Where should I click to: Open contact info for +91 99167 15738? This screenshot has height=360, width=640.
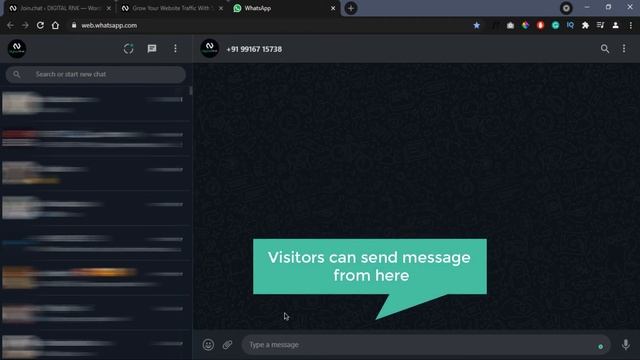coord(254,49)
